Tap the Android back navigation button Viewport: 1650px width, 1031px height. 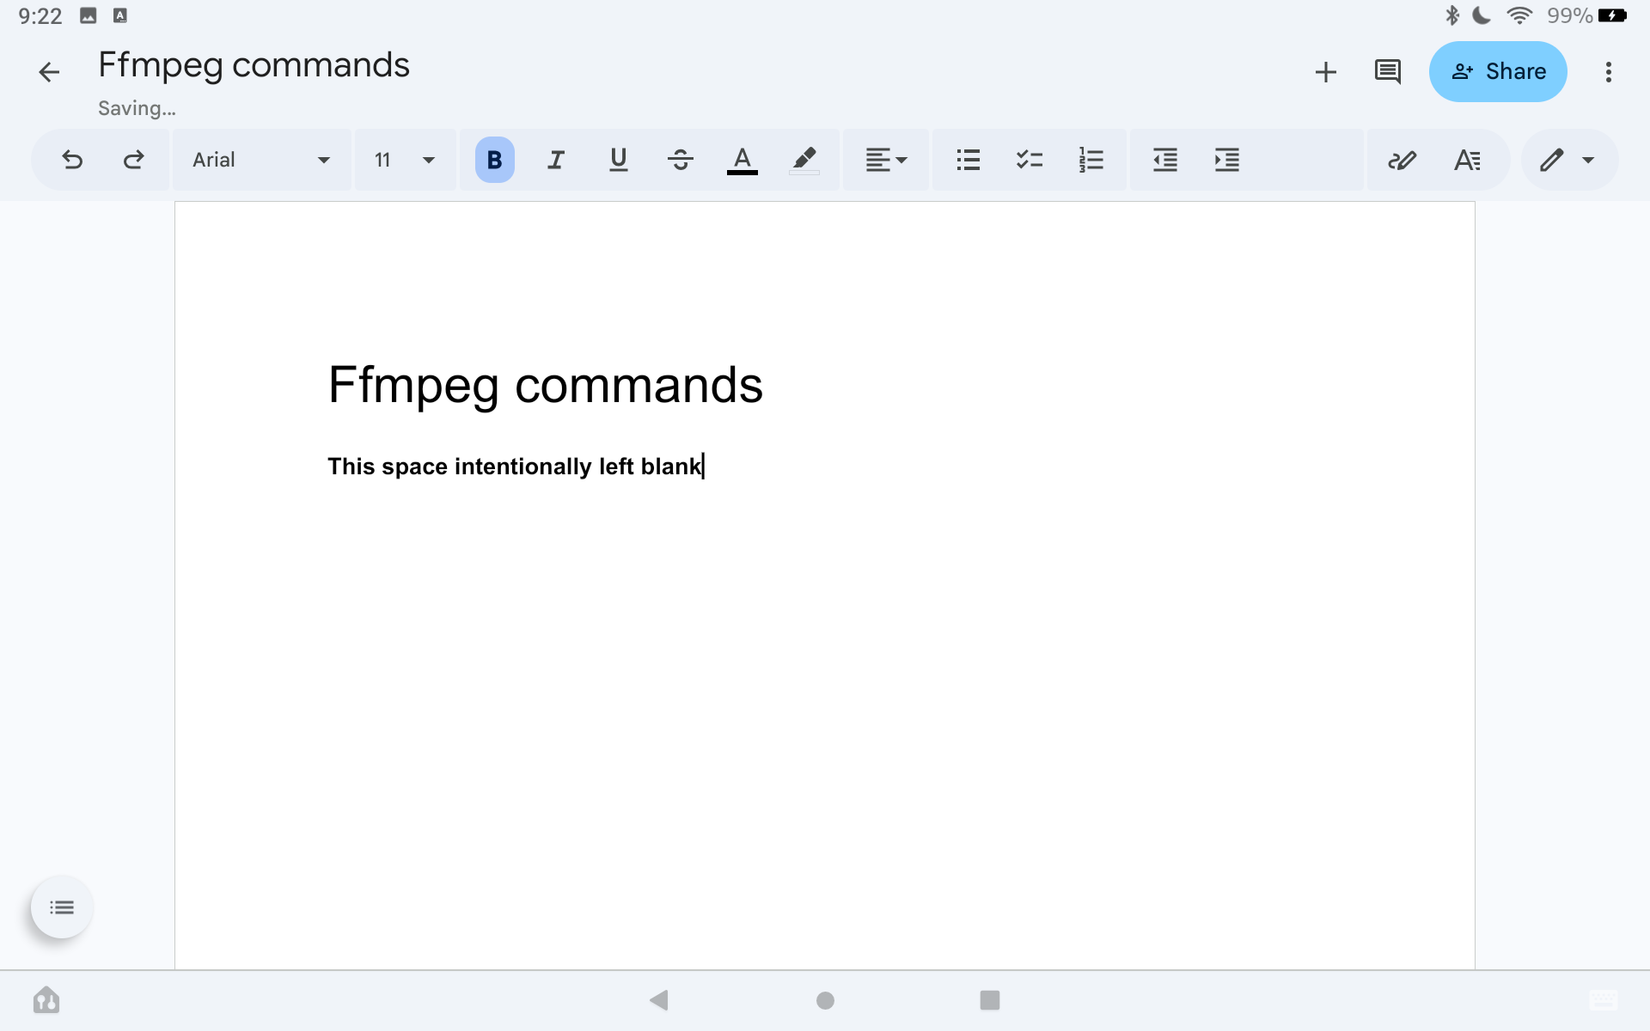click(x=659, y=1000)
